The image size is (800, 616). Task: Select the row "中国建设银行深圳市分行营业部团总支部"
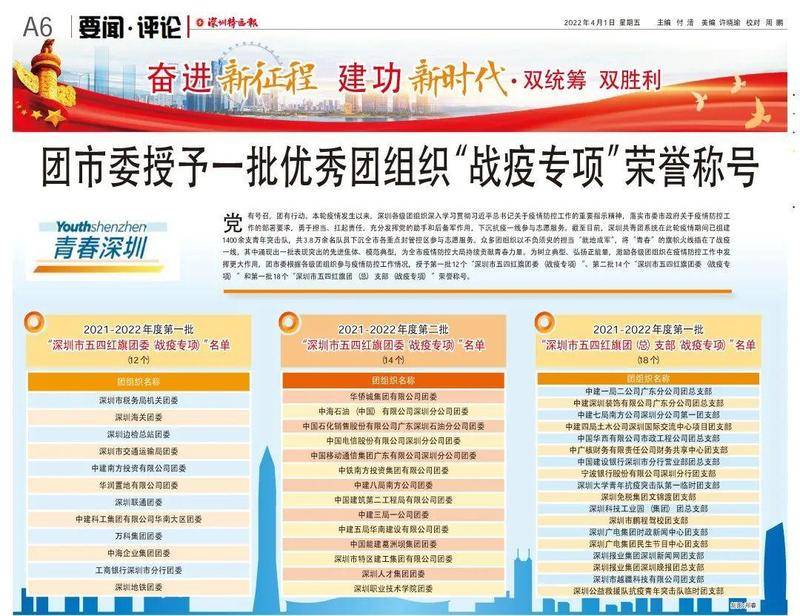(648, 462)
